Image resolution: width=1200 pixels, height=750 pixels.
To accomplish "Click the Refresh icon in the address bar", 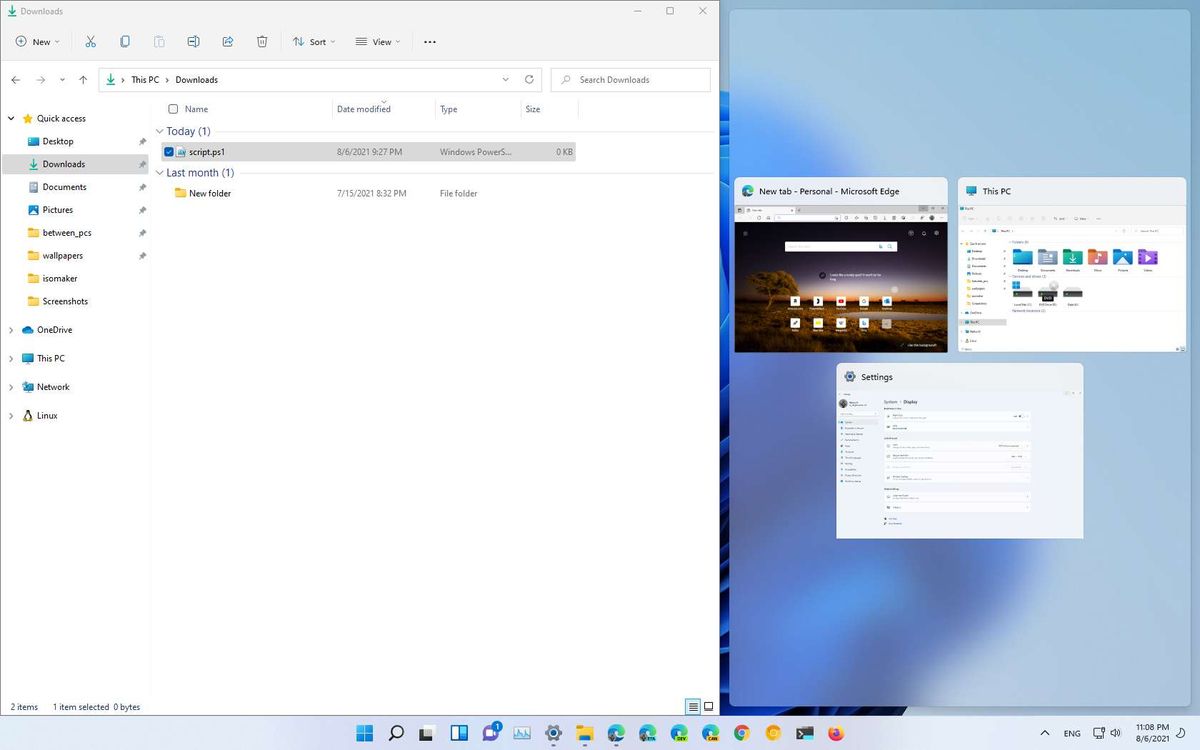I will pos(529,79).
